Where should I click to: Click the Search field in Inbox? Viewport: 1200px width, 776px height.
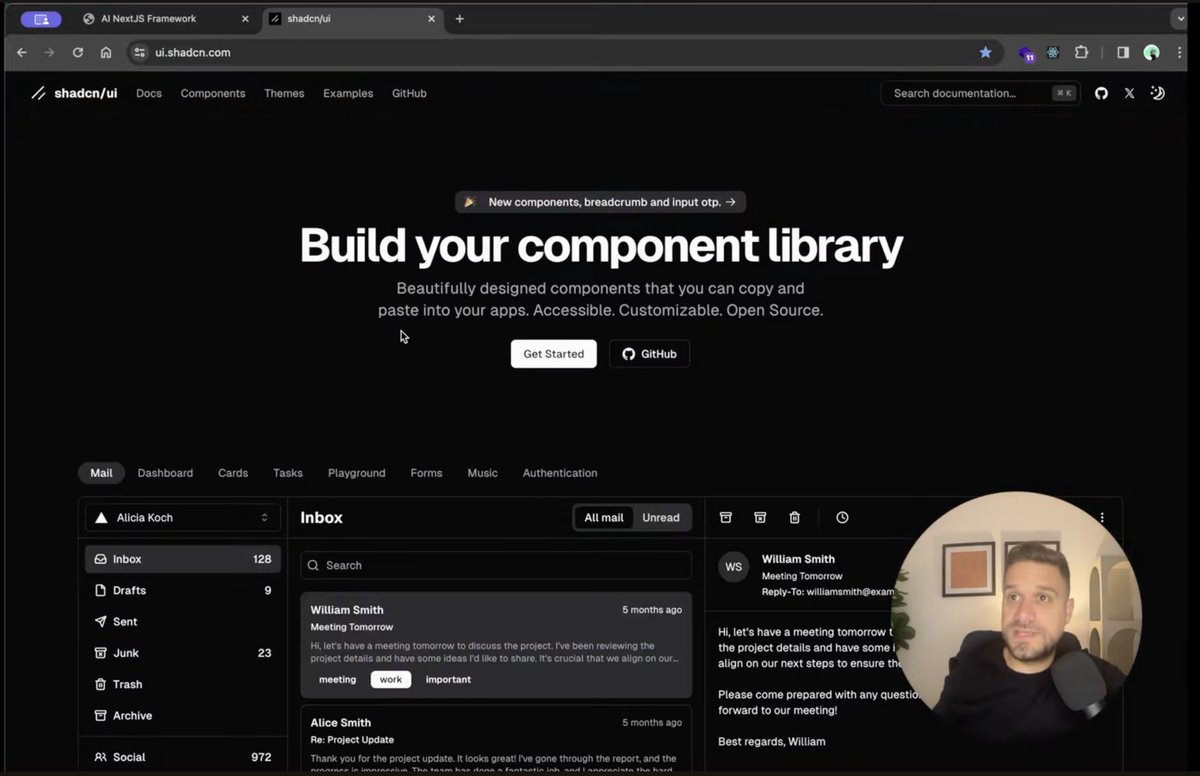pos(496,565)
